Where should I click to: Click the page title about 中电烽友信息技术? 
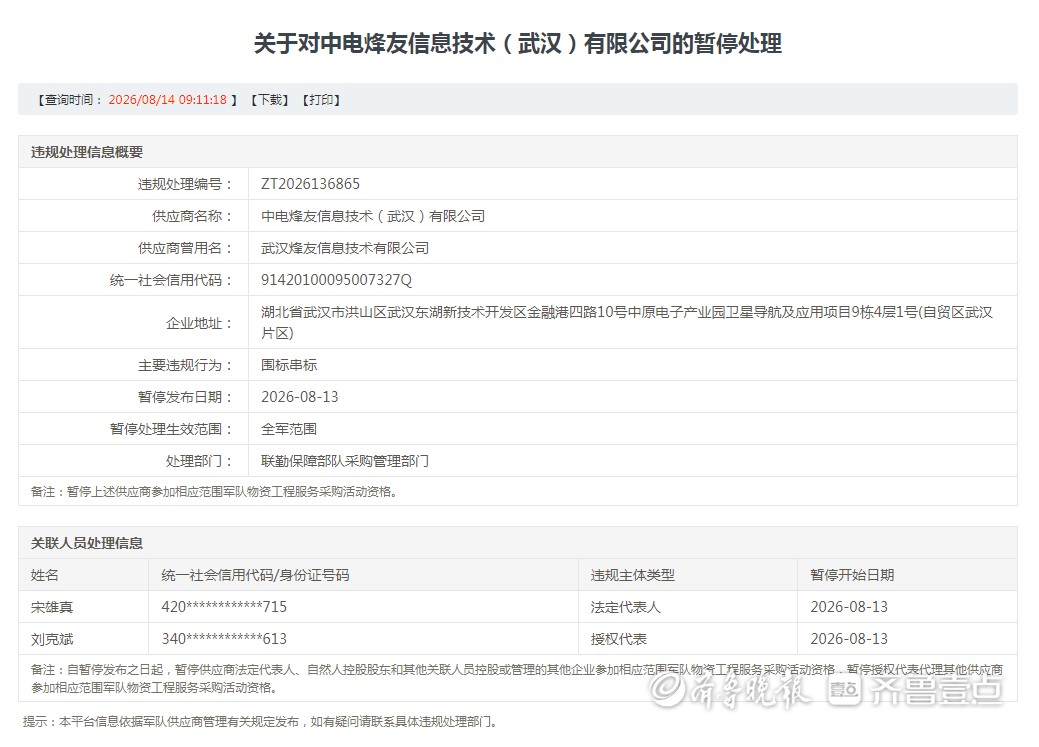click(x=518, y=44)
